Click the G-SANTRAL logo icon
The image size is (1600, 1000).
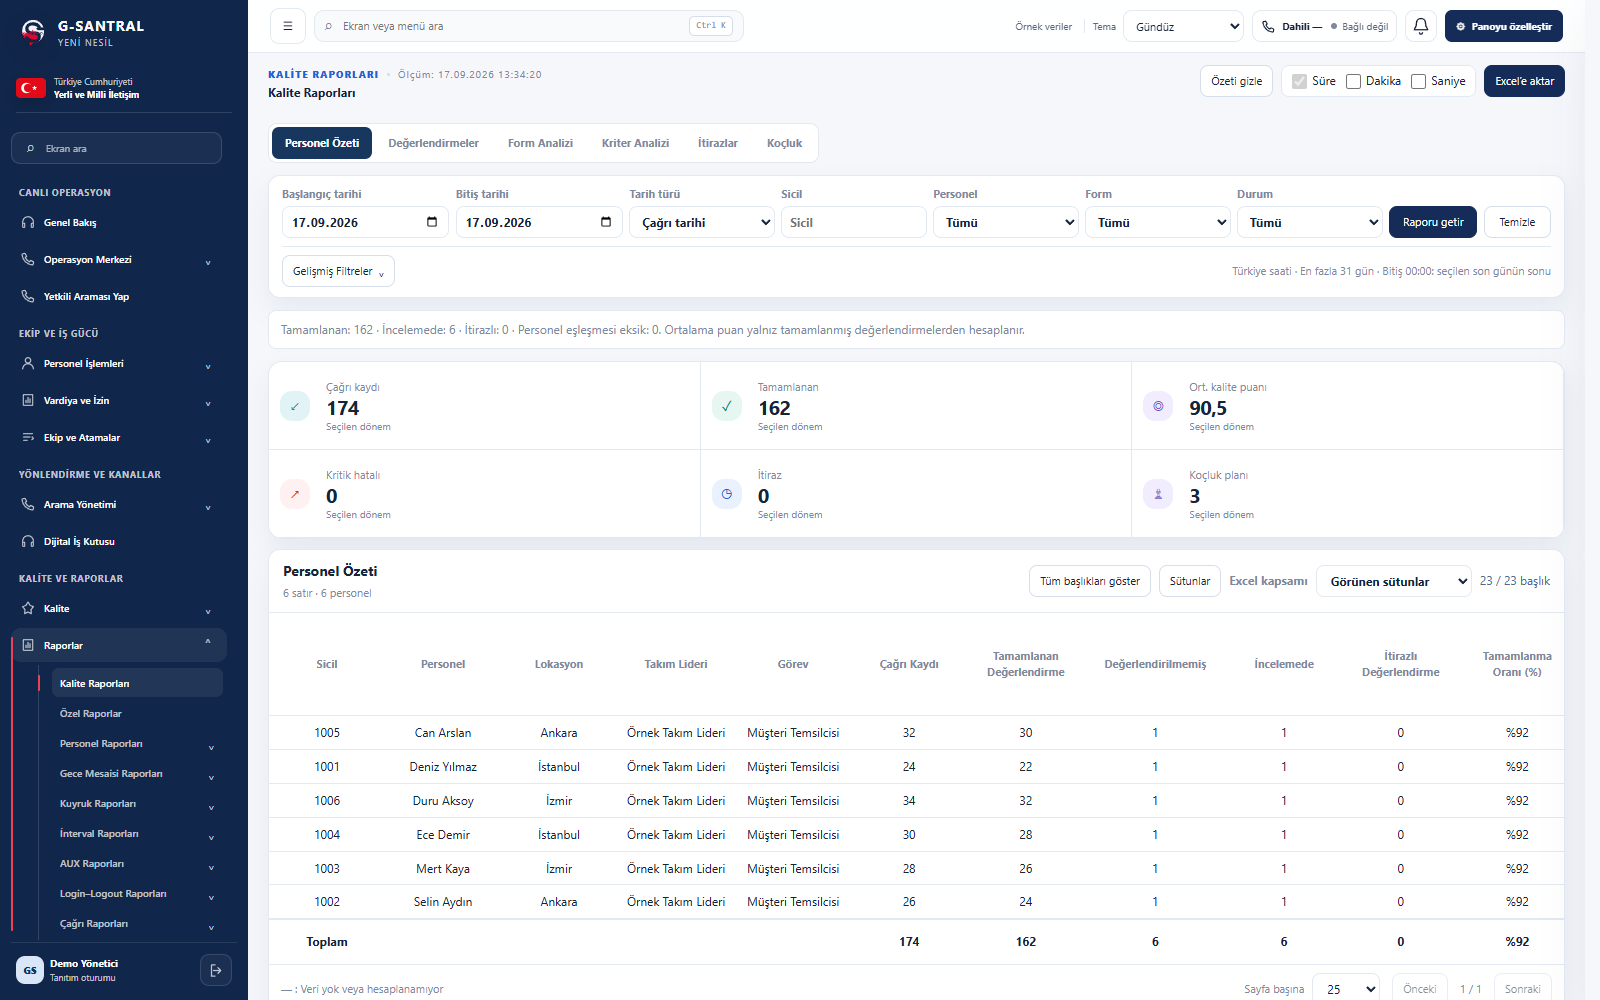click(33, 33)
